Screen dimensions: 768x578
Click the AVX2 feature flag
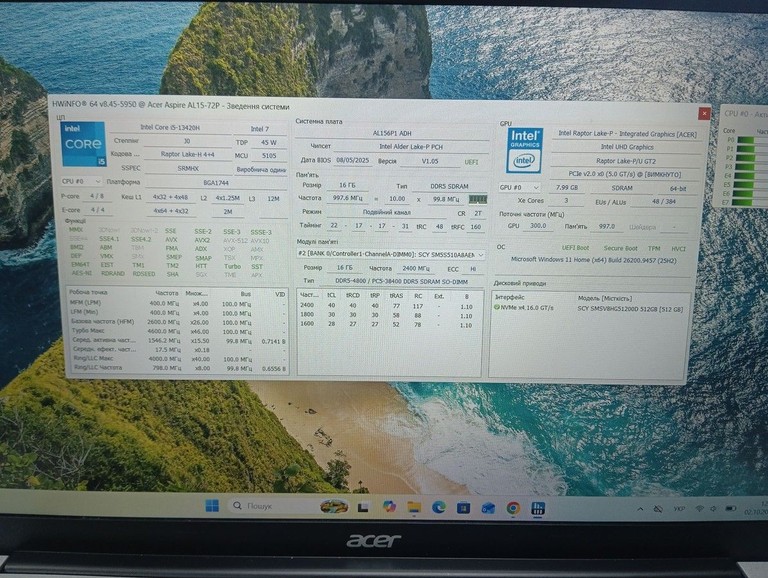point(202,240)
